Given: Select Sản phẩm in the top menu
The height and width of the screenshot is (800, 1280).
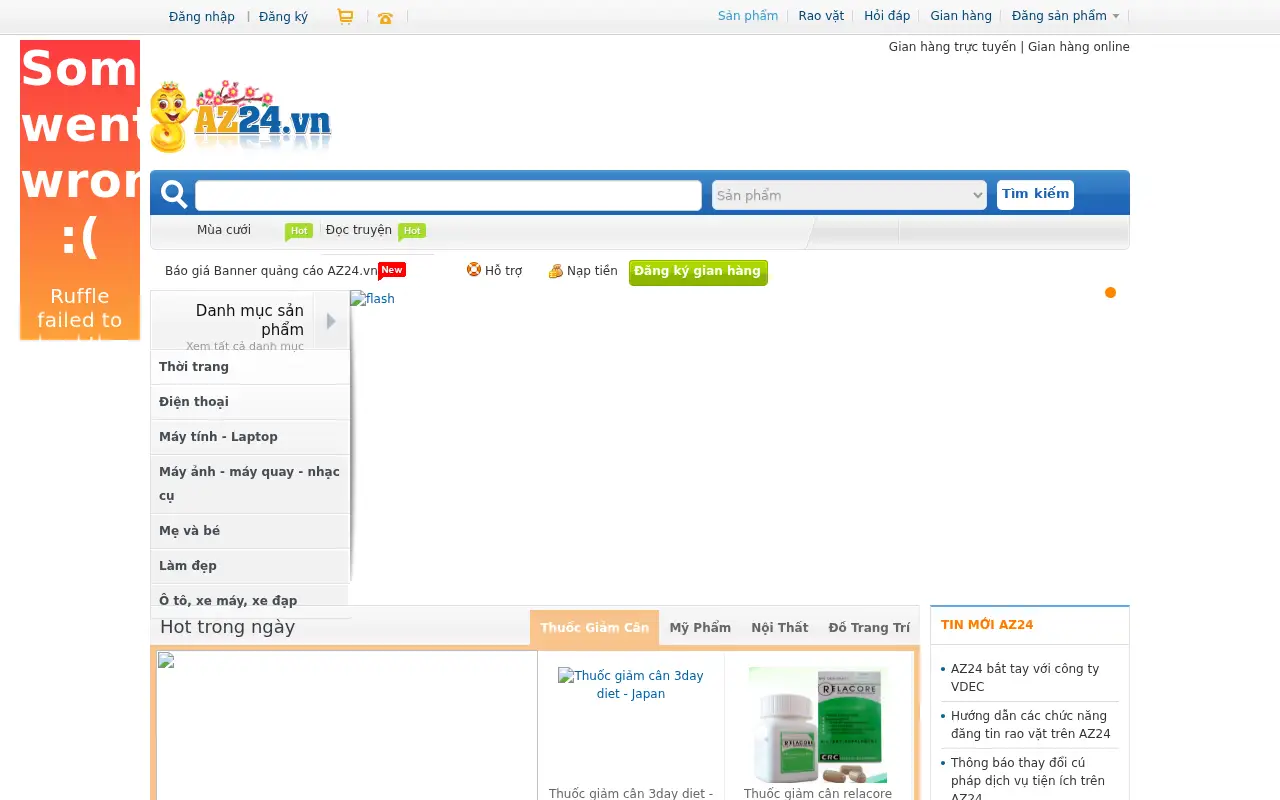Looking at the screenshot, I should point(748,16).
